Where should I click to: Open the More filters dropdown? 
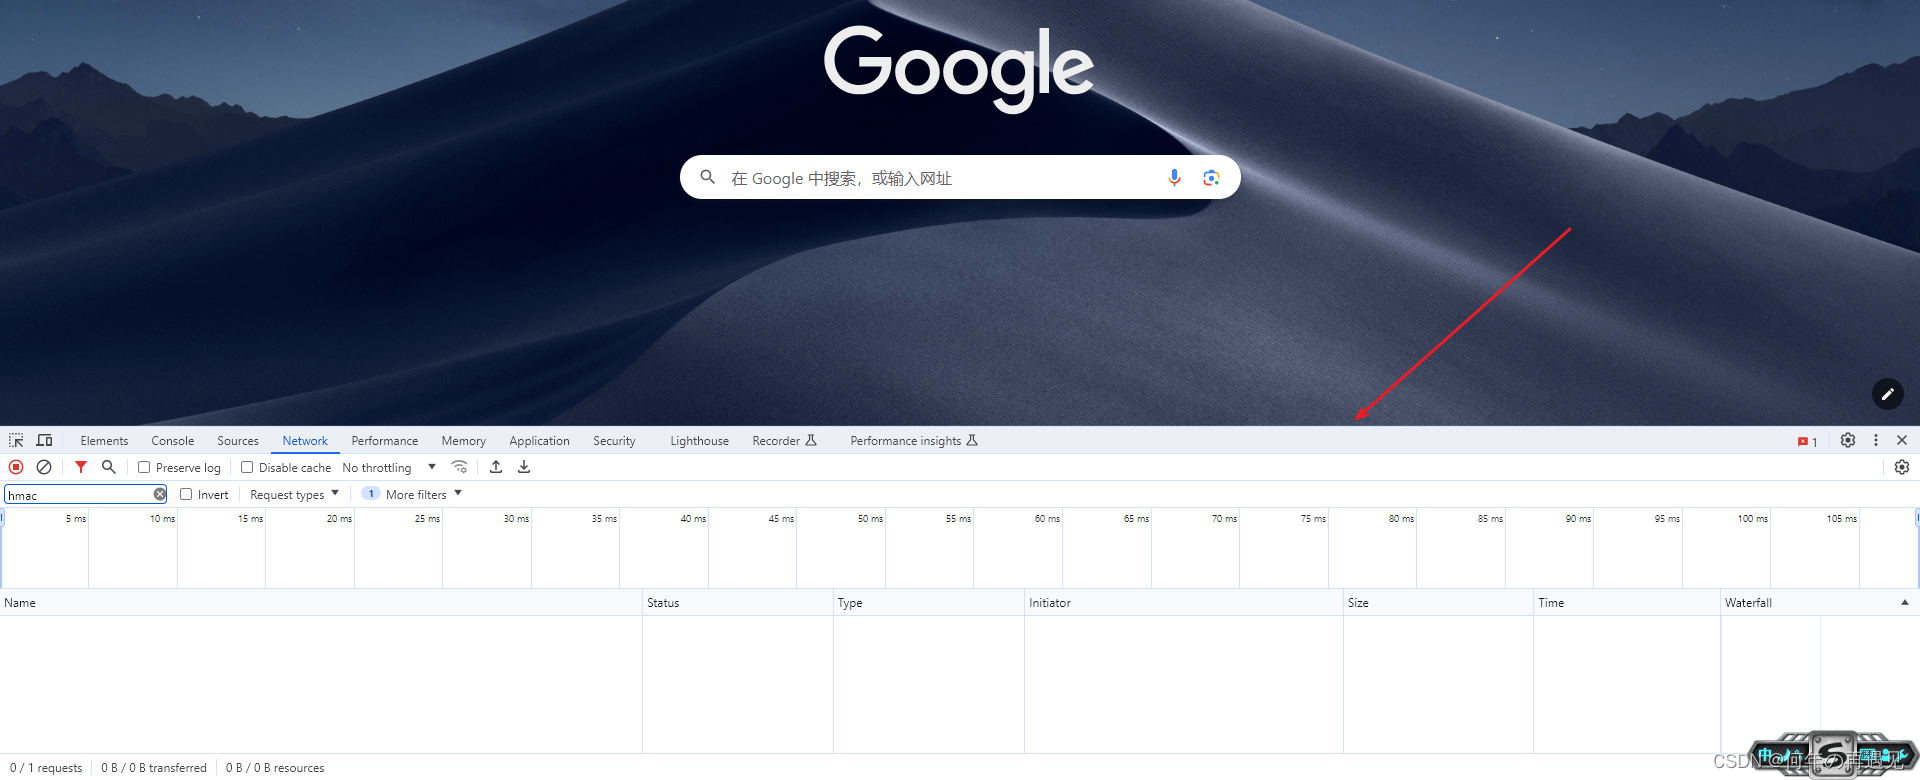[x=424, y=494]
